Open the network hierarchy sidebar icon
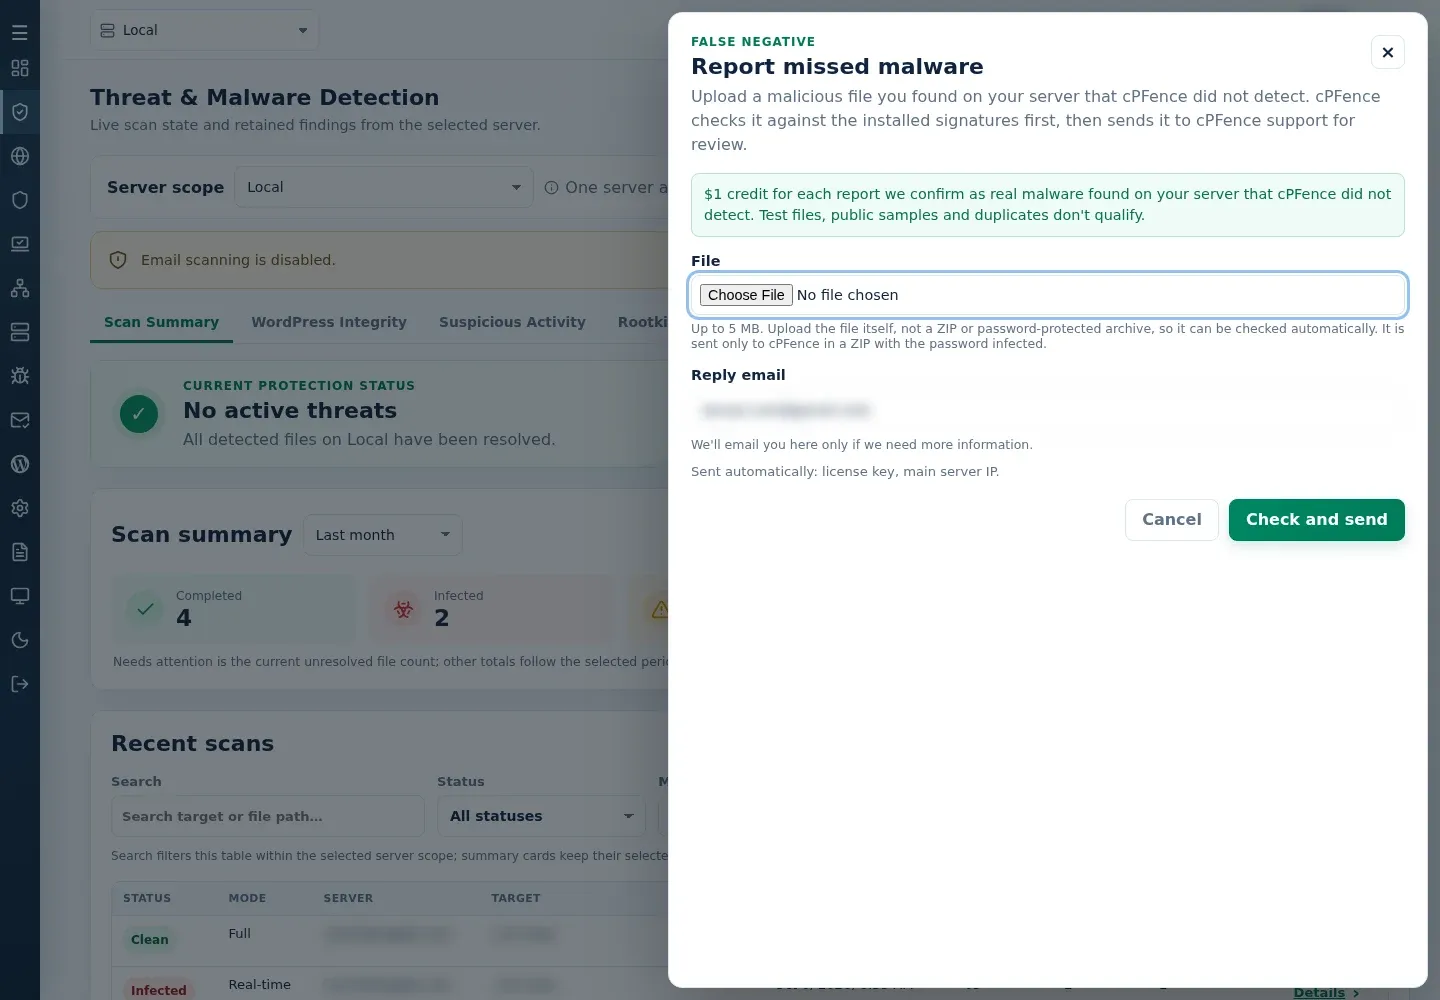This screenshot has height=1000, width=1440. [x=20, y=288]
